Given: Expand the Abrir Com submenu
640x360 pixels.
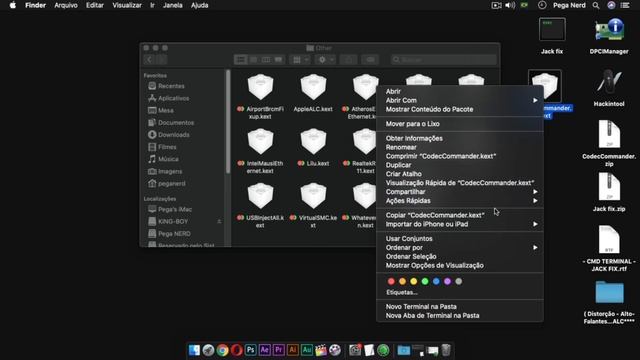Looking at the screenshot, I should coord(460,100).
